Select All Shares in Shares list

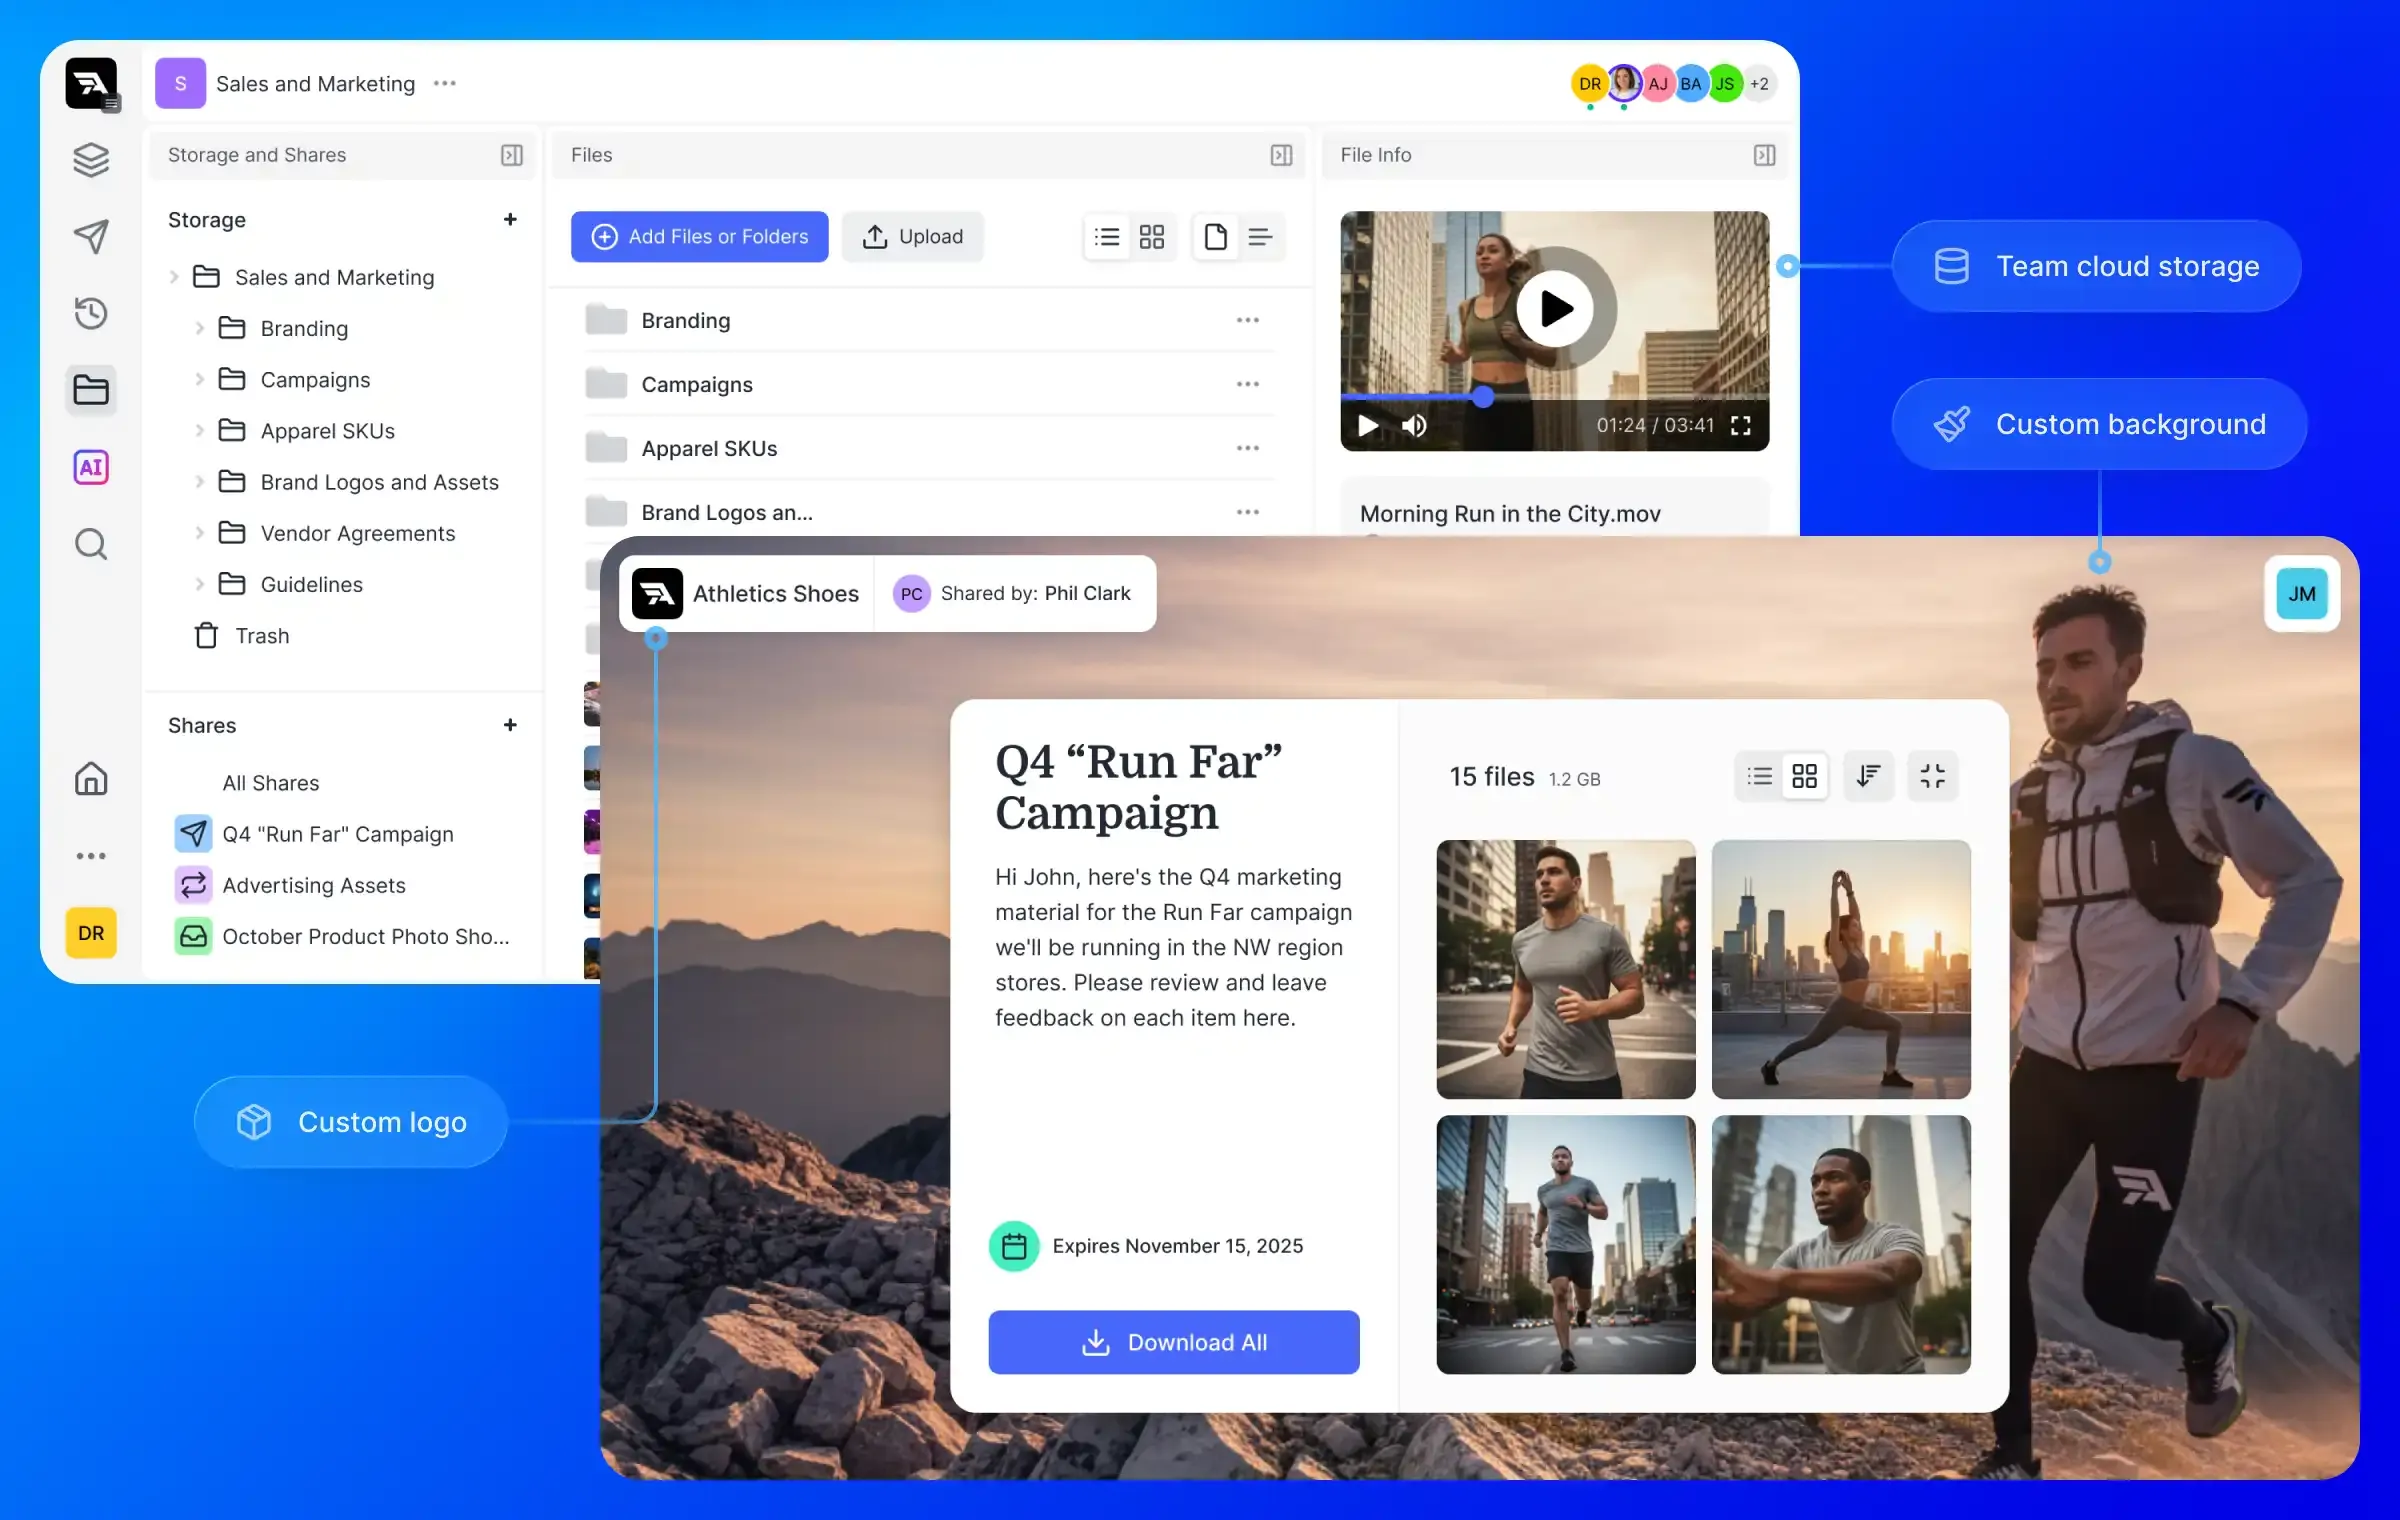pyautogui.click(x=271, y=783)
